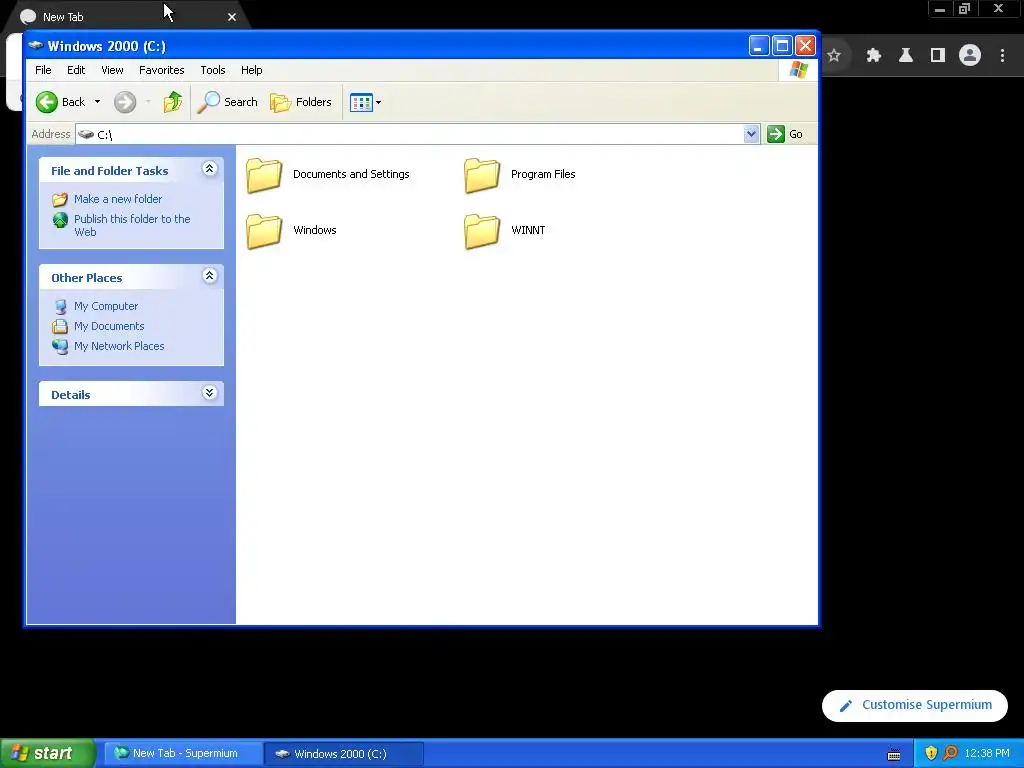Open the Back history dropdown arrow

(97, 102)
